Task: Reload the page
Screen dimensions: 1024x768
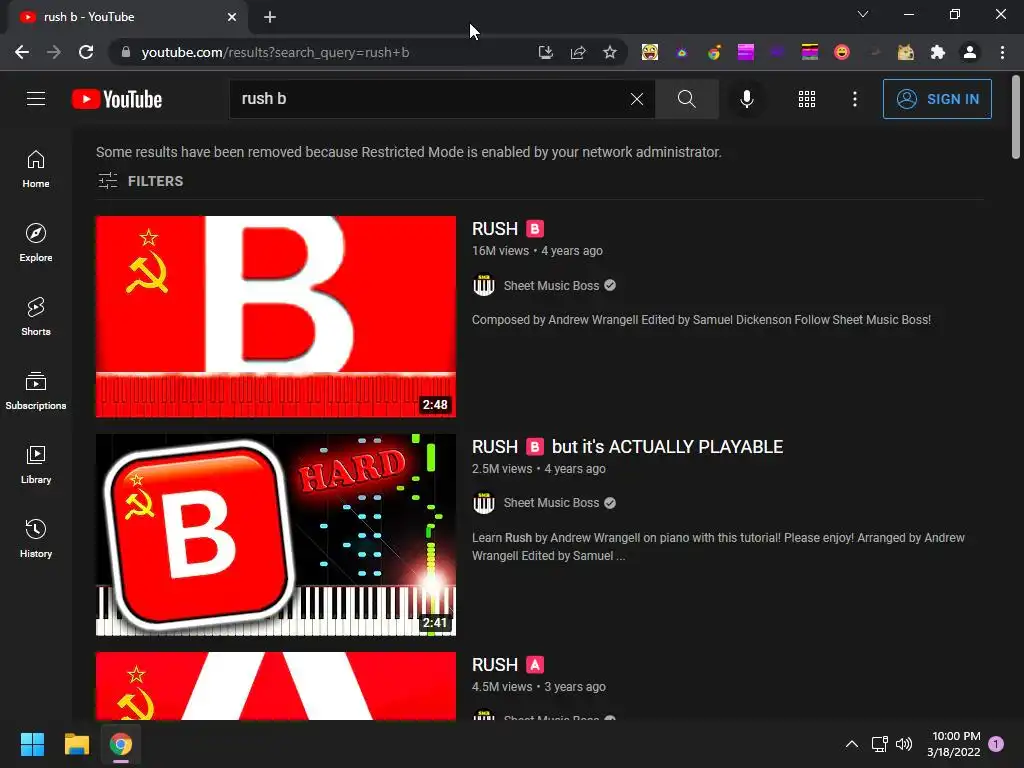Action: point(86,52)
